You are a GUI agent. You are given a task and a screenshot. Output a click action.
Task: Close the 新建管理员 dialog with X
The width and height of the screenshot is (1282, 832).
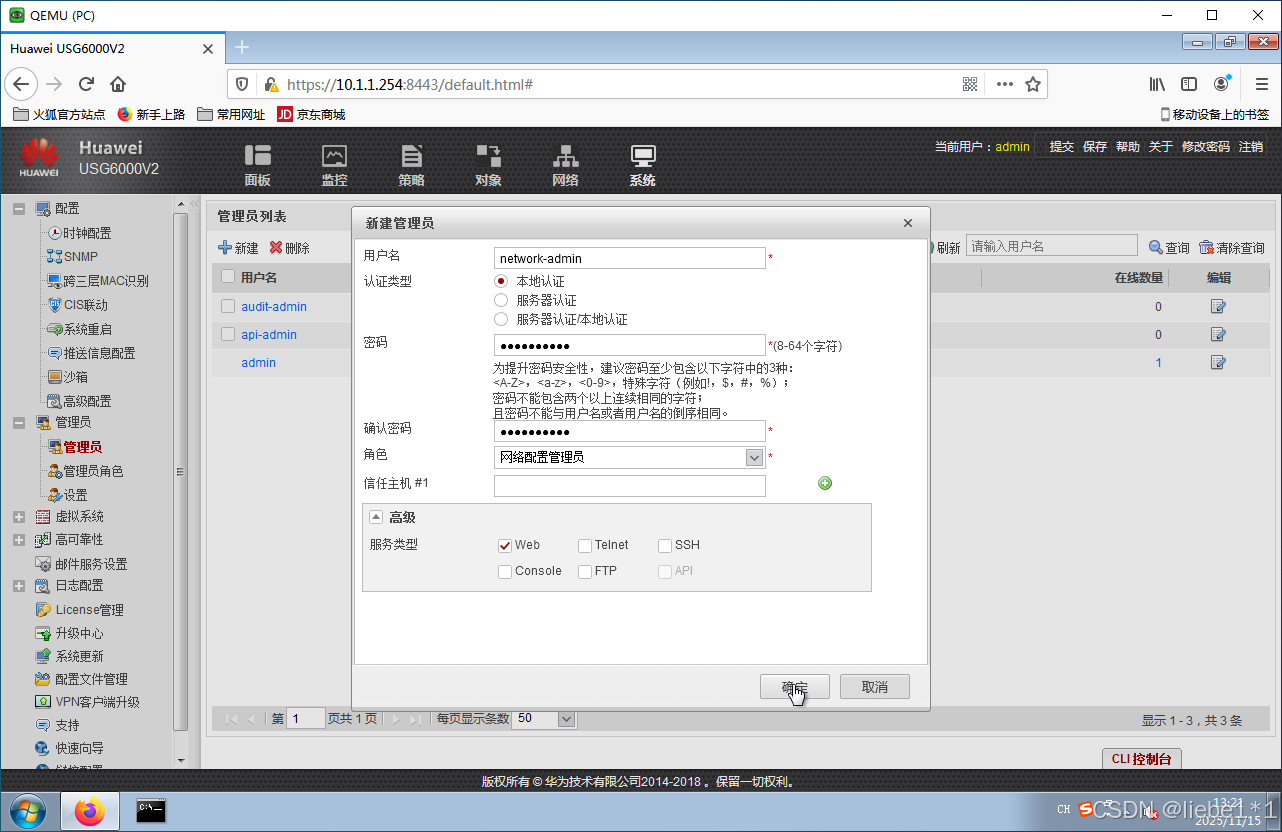[x=908, y=223]
